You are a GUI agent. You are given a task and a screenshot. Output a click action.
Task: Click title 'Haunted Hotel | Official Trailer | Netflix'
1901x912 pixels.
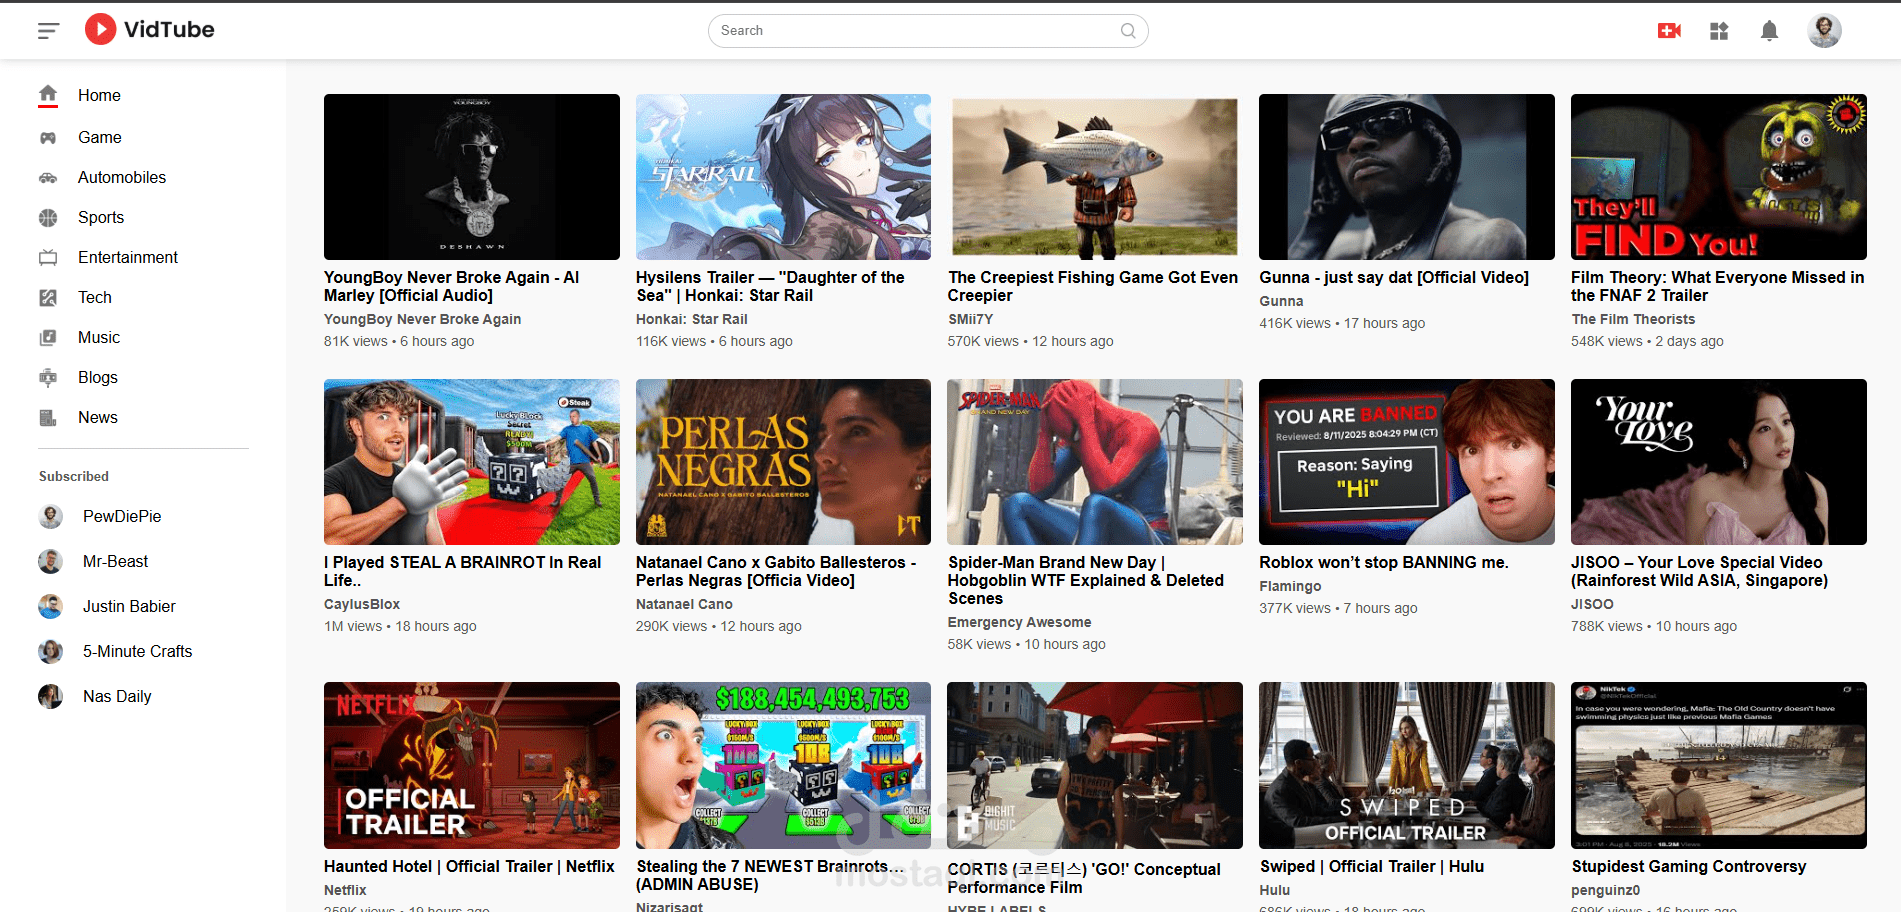(469, 866)
